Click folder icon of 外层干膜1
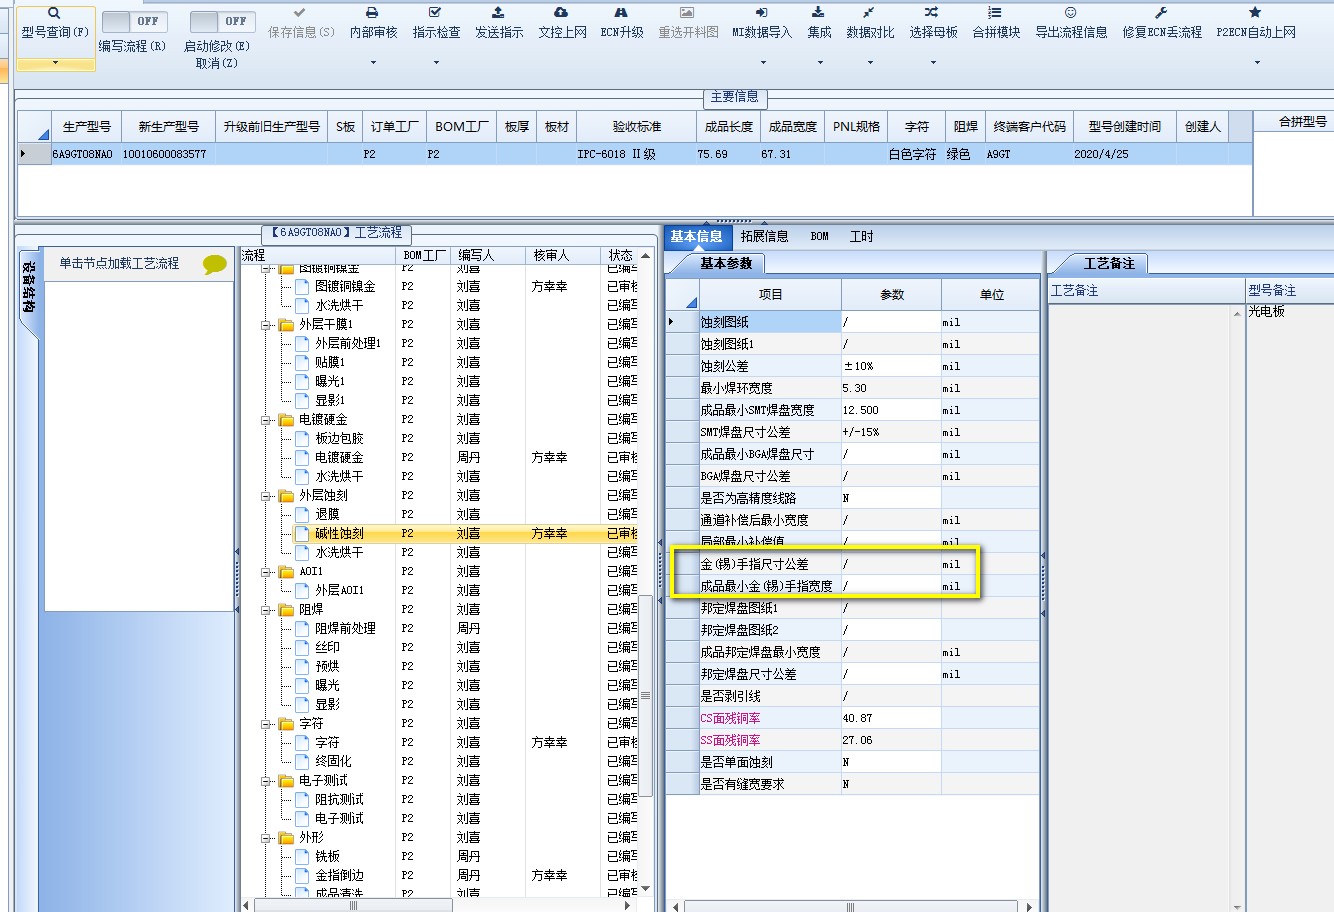Screen dimensions: 1334x912 pyautogui.click(x=286, y=325)
